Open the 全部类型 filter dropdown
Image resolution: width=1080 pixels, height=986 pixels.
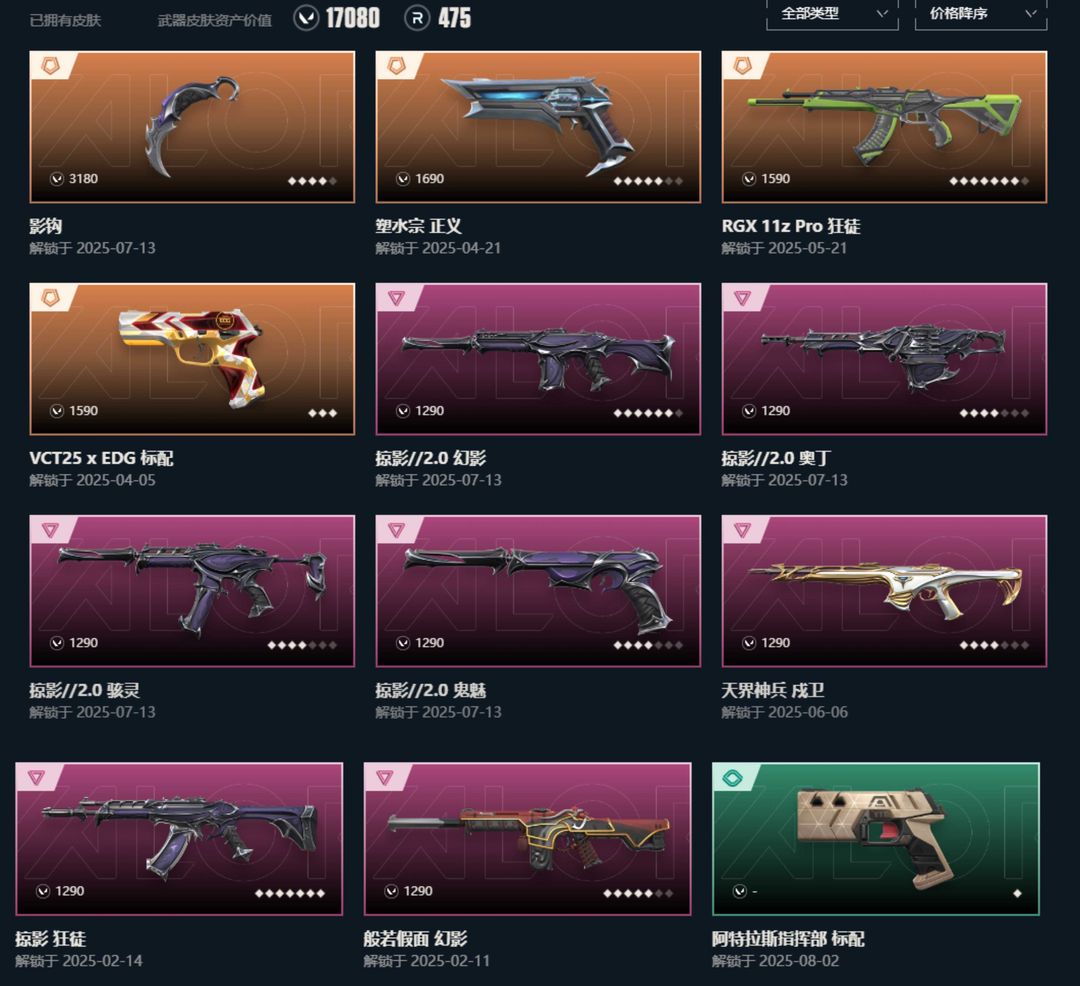point(832,14)
